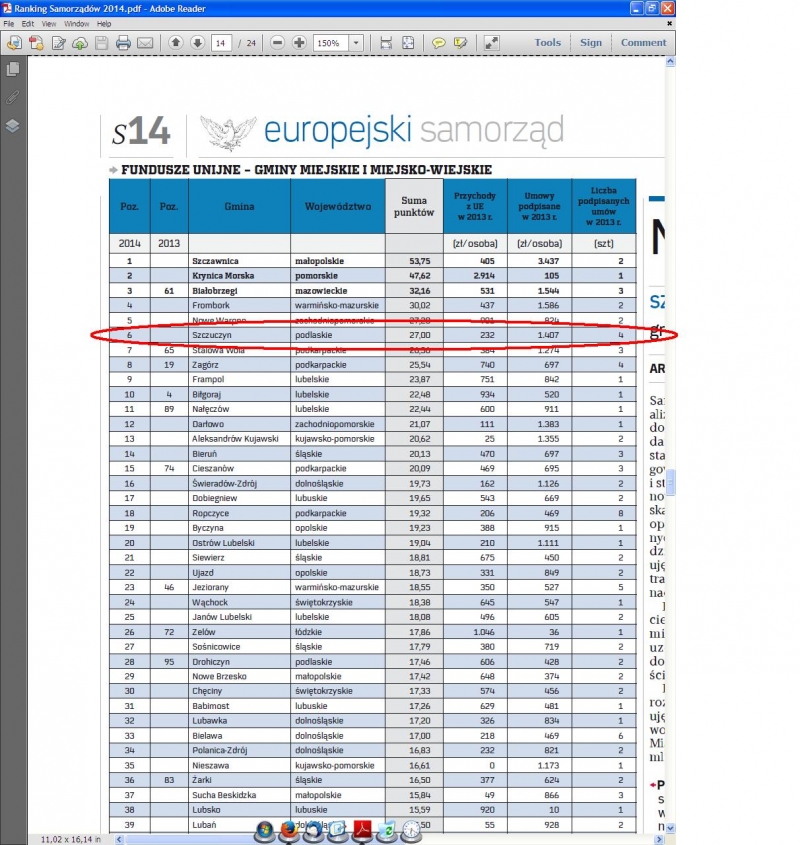800x845 pixels.
Task: Close the document with the menu-bar X
Action: click(x=670, y=24)
